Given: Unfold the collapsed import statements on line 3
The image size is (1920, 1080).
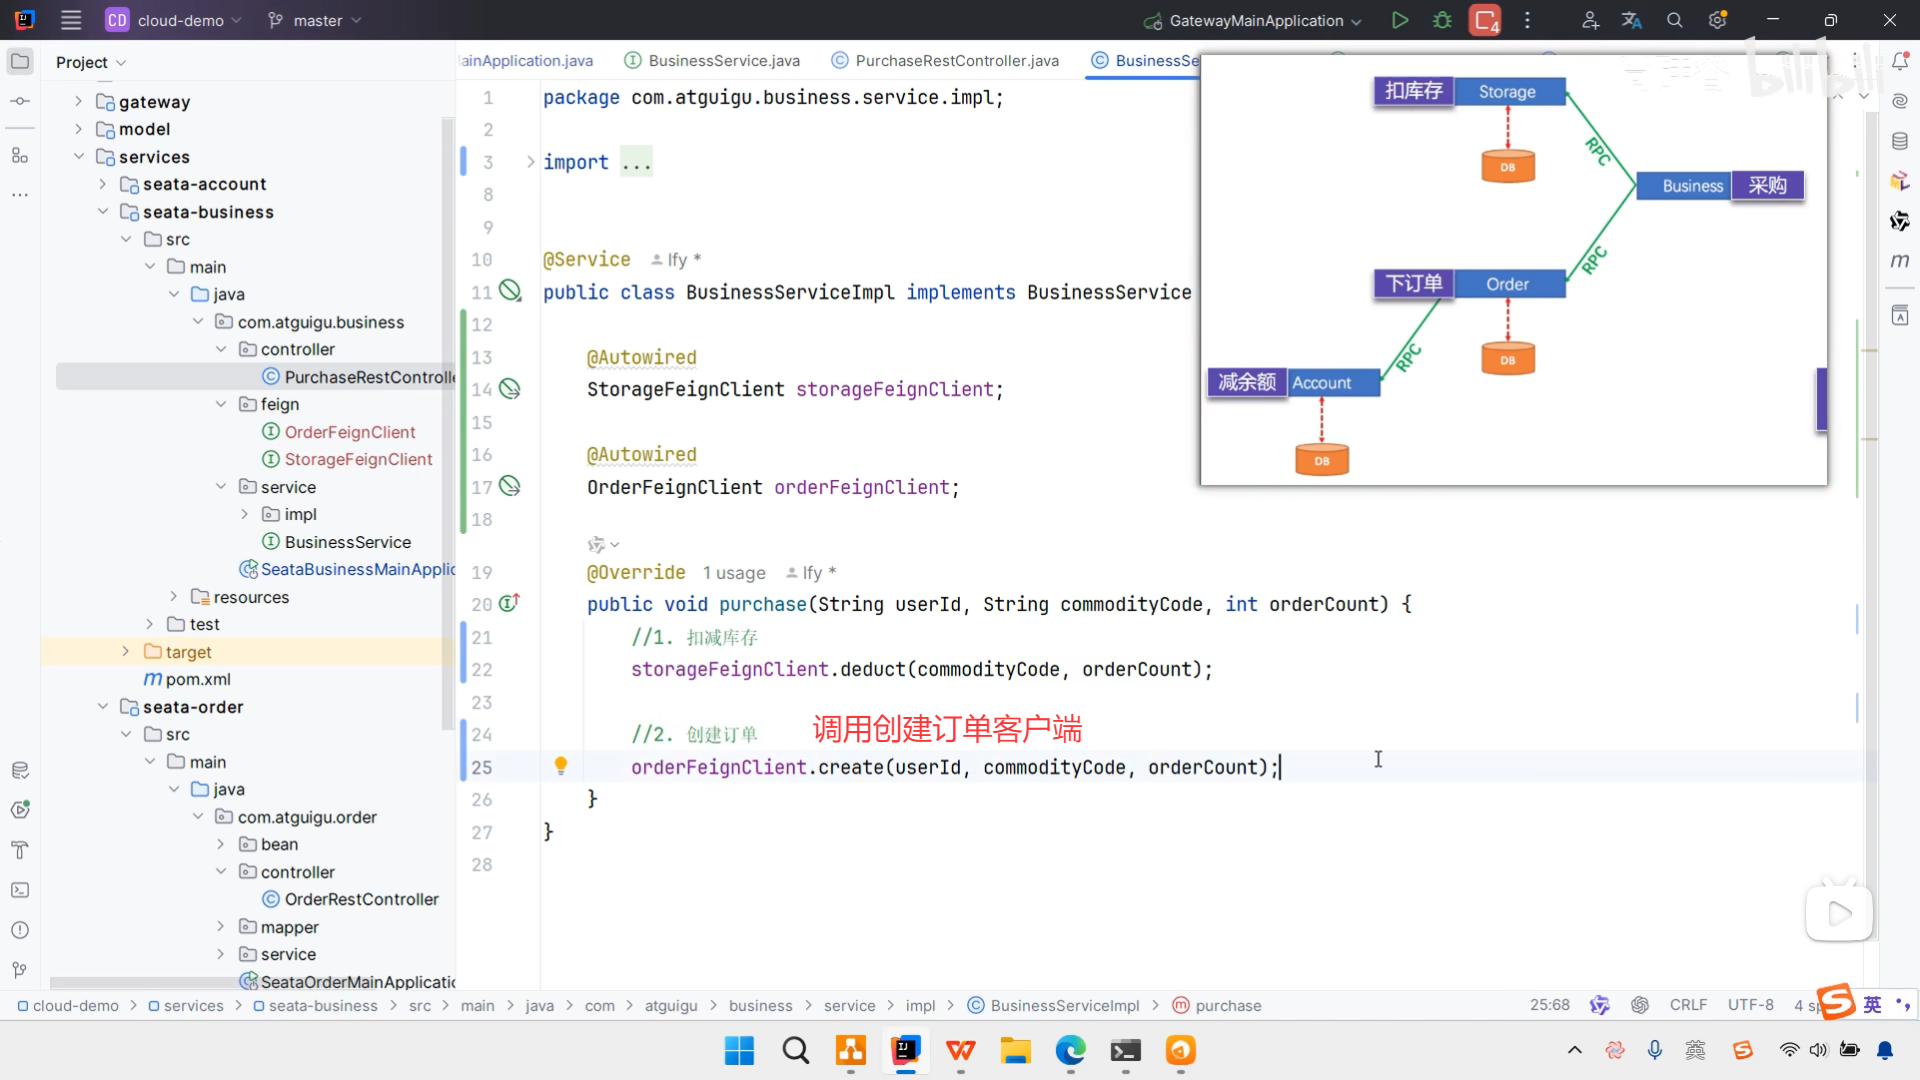Looking at the screenshot, I should click(531, 162).
